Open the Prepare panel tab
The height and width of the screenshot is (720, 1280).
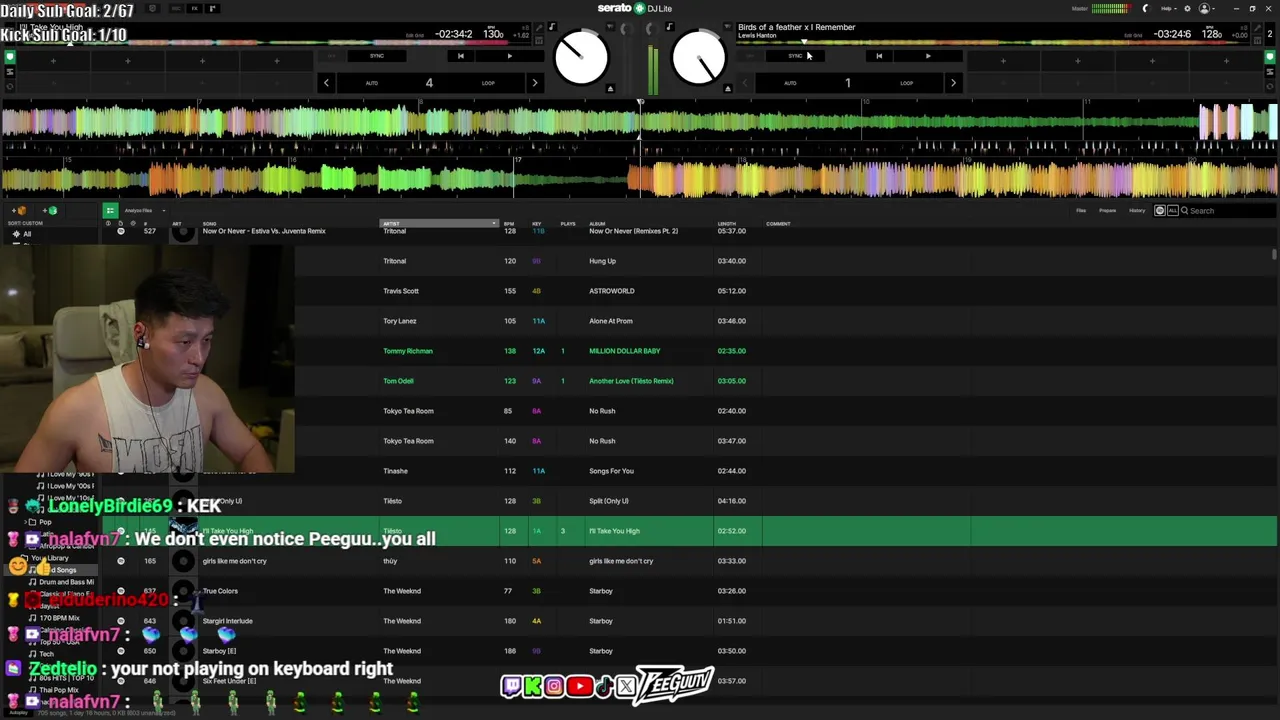click(x=1108, y=211)
